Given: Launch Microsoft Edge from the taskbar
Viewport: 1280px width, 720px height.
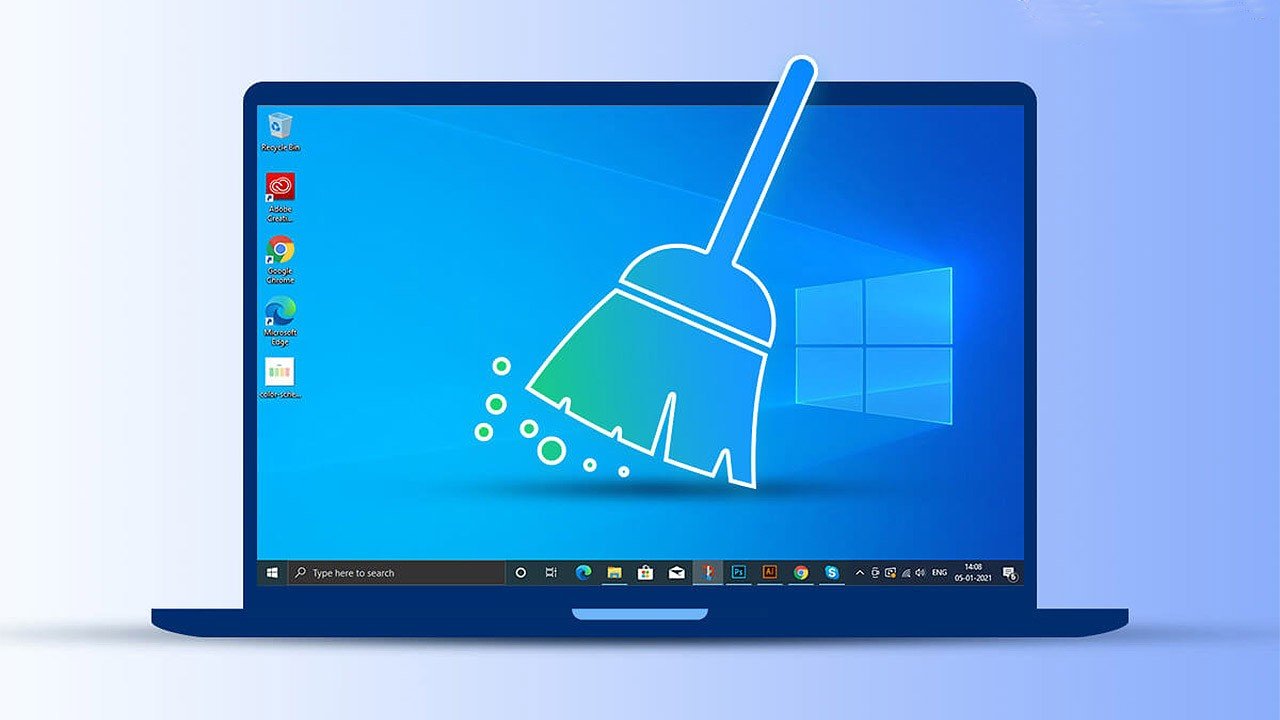Looking at the screenshot, I should point(584,573).
